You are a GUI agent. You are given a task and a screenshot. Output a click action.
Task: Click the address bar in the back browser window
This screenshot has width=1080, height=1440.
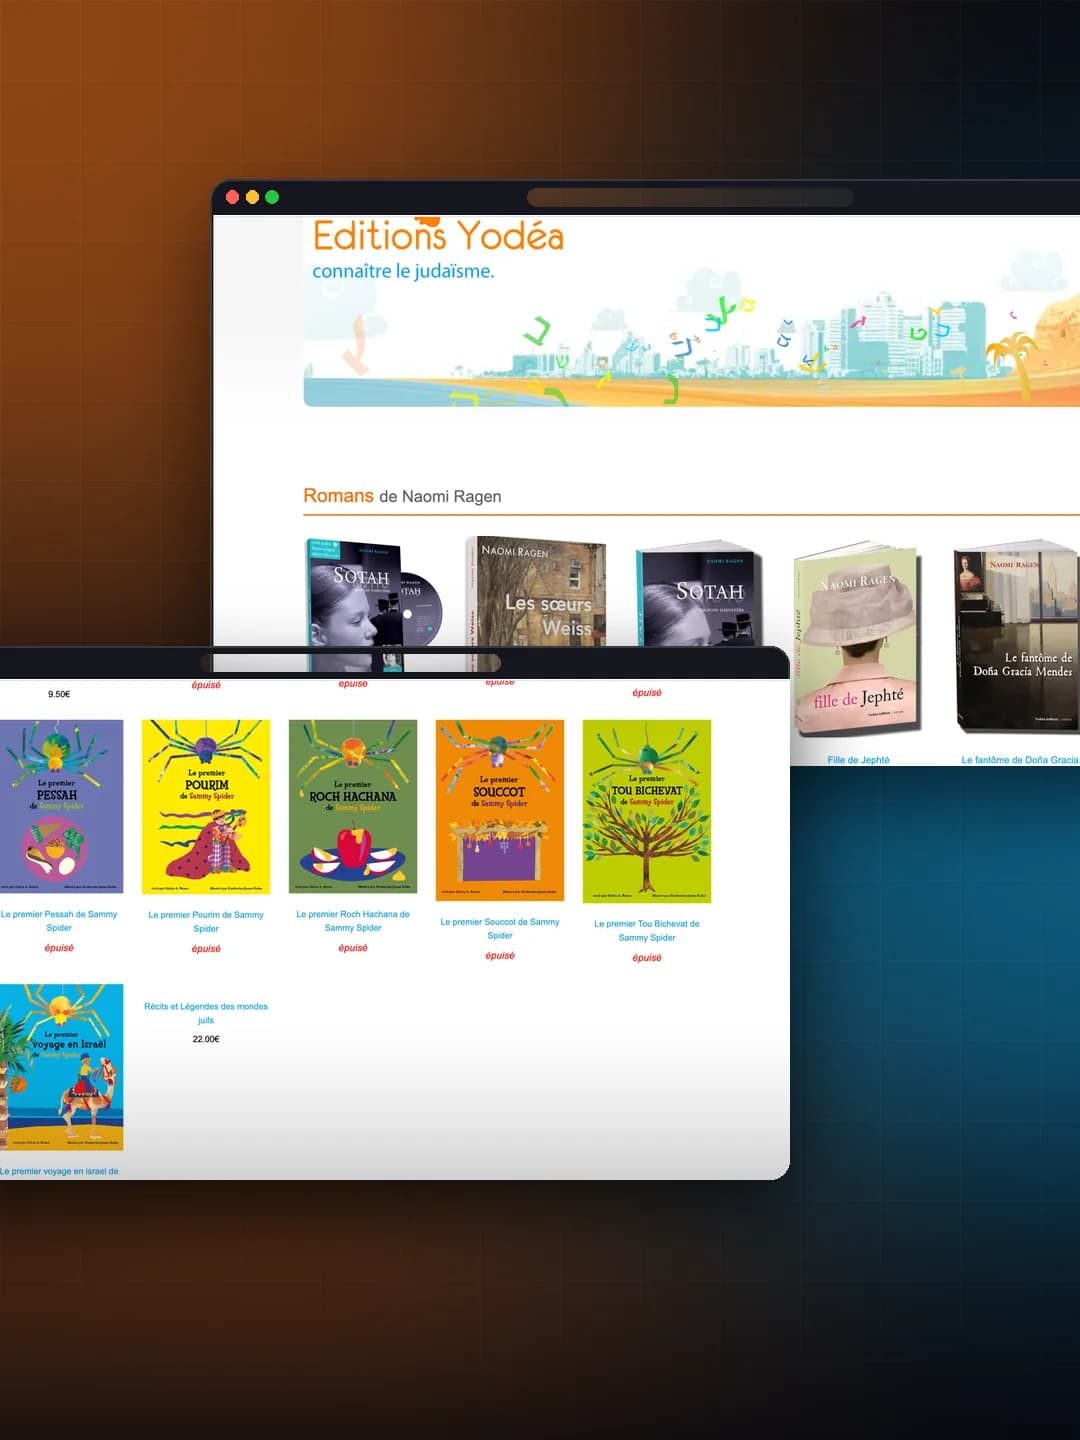pos(690,197)
